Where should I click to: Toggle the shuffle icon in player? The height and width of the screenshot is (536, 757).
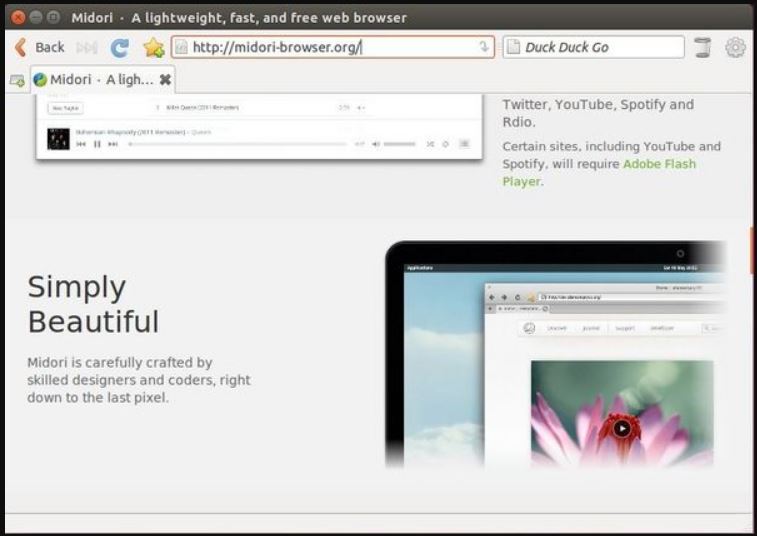(x=430, y=144)
